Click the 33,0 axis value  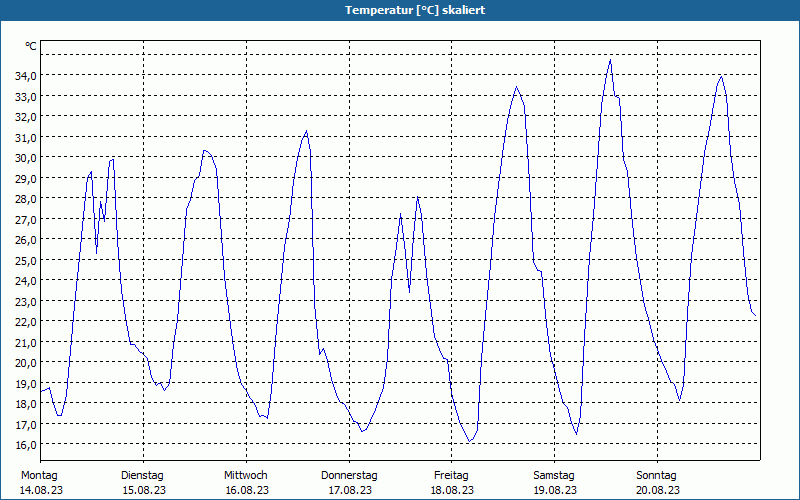pyautogui.click(x=26, y=96)
